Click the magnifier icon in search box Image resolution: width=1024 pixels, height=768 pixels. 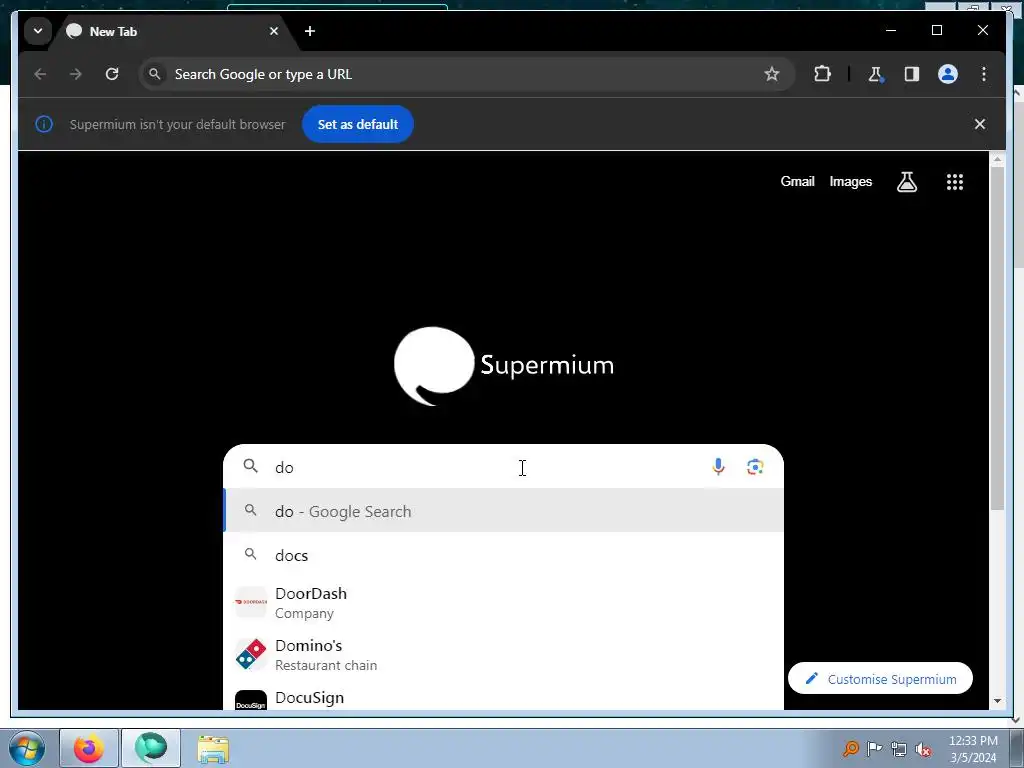coord(250,466)
